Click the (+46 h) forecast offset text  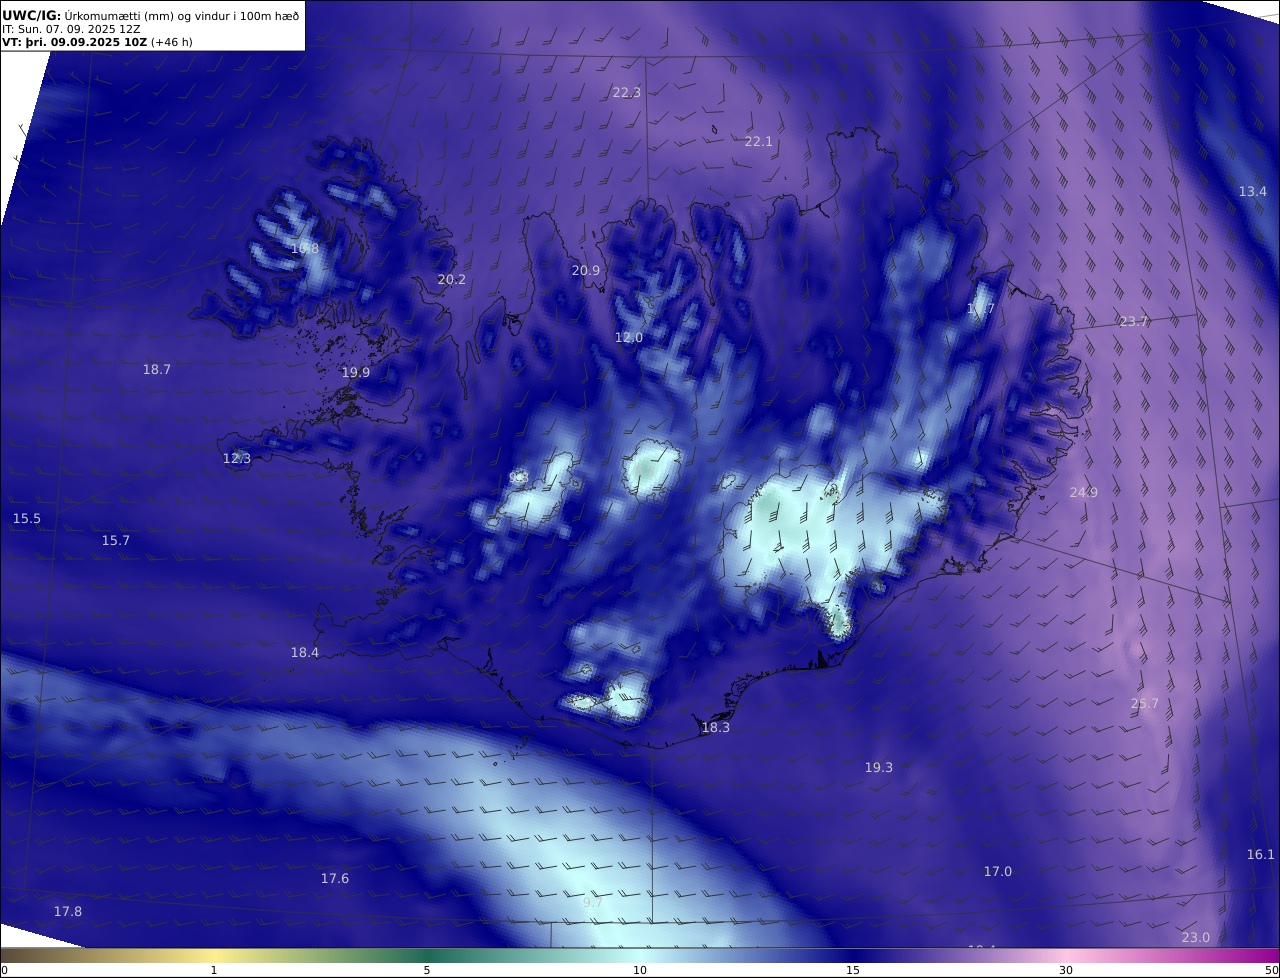tap(171, 43)
